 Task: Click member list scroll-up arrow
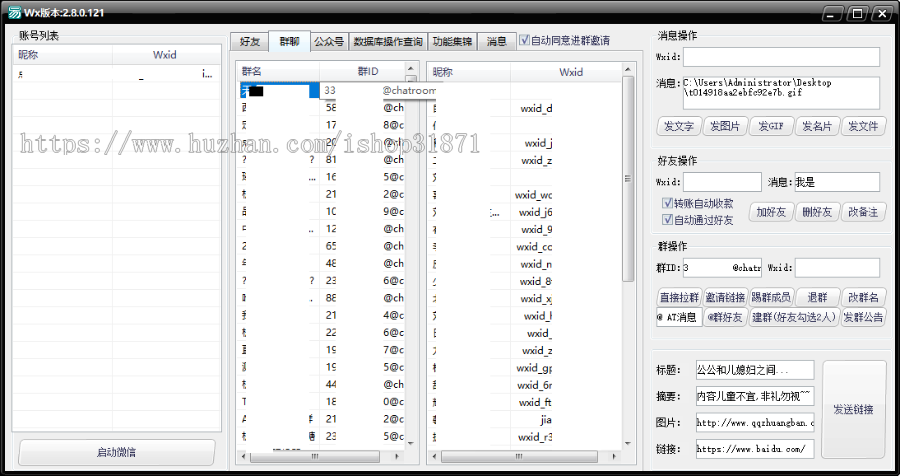point(628,69)
